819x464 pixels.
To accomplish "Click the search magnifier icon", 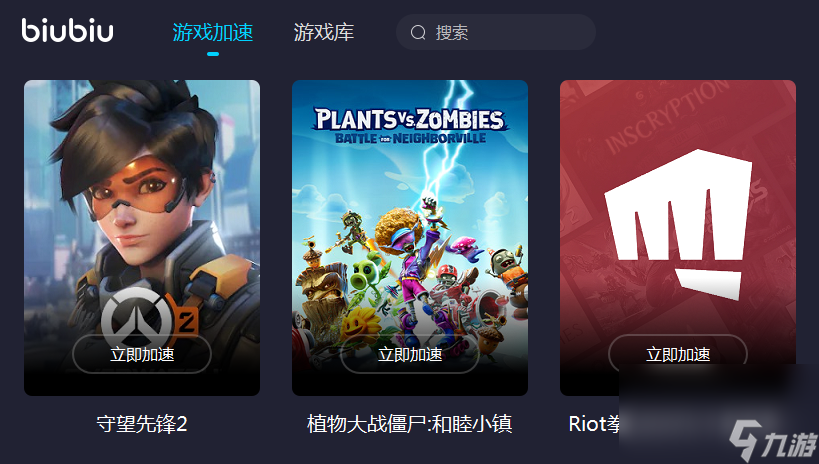I will (x=418, y=32).
